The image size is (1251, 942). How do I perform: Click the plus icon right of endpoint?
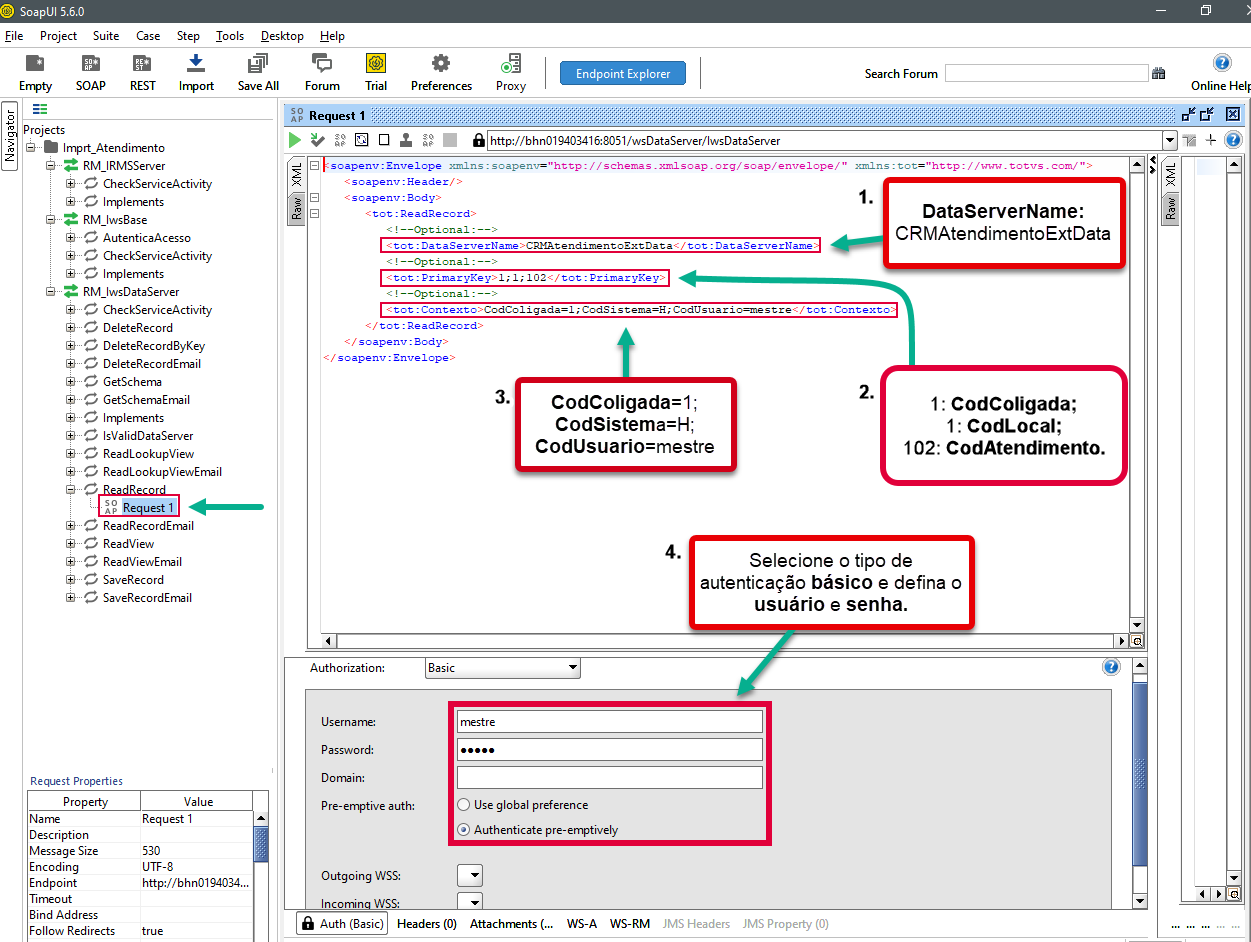pyautogui.click(x=1211, y=140)
